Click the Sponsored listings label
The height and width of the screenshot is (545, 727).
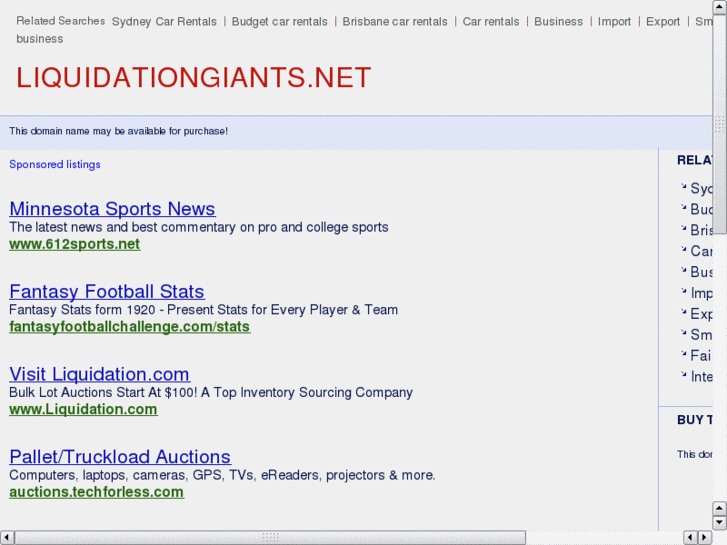[x=55, y=165]
